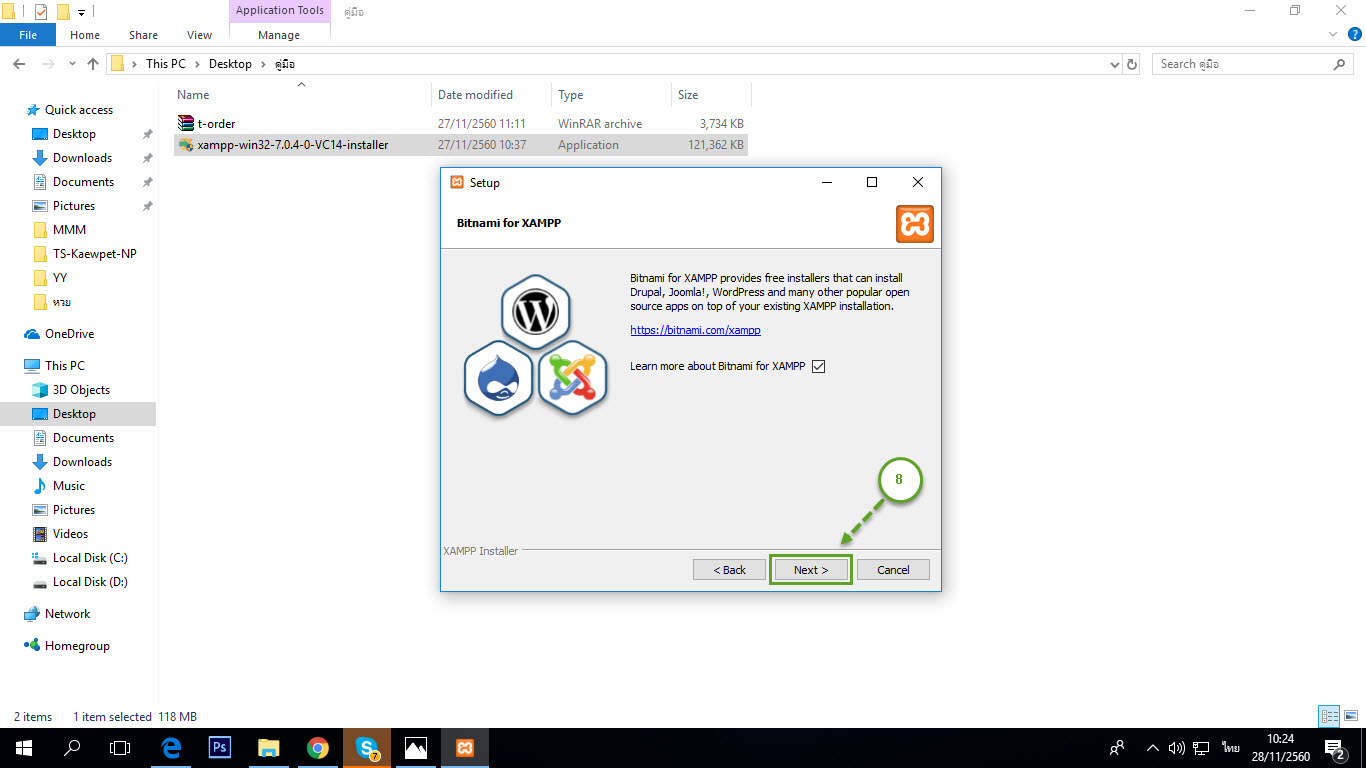Click This PC in the address bar
1366x768 pixels.
tap(166, 64)
